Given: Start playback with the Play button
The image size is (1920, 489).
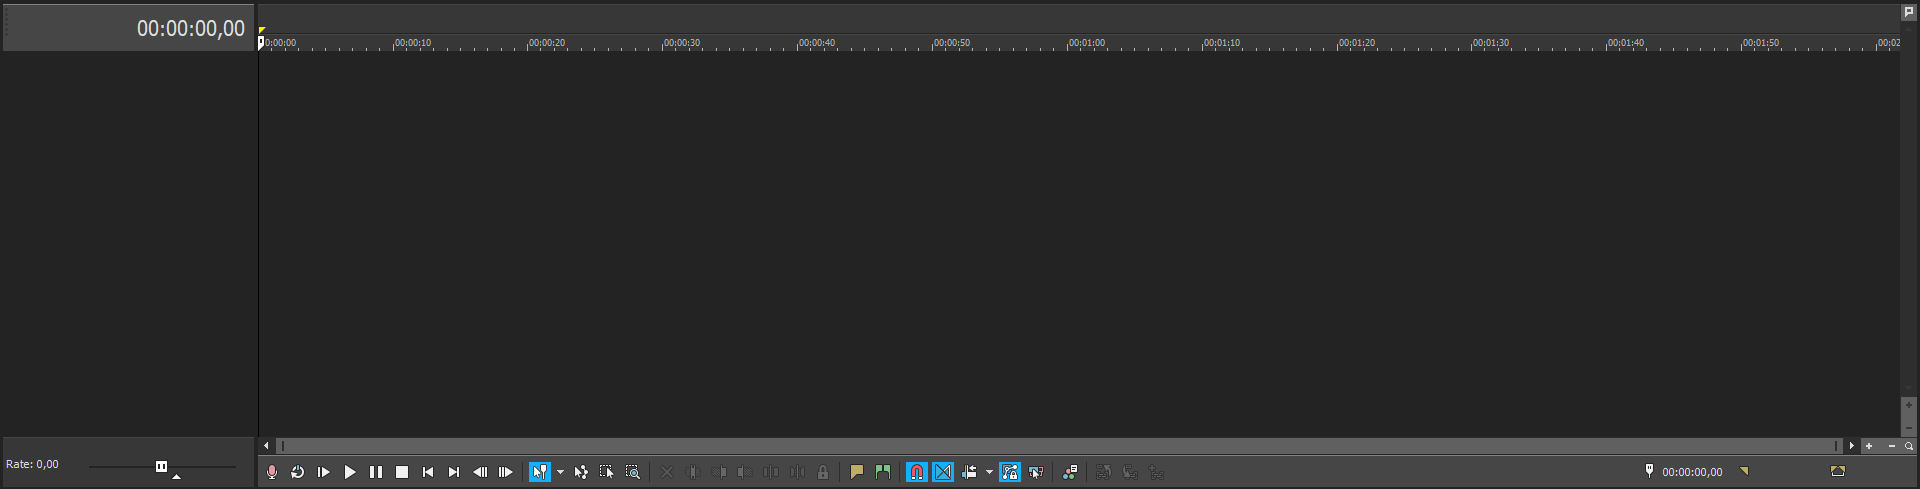Looking at the screenshot, I should coord(350,472).
